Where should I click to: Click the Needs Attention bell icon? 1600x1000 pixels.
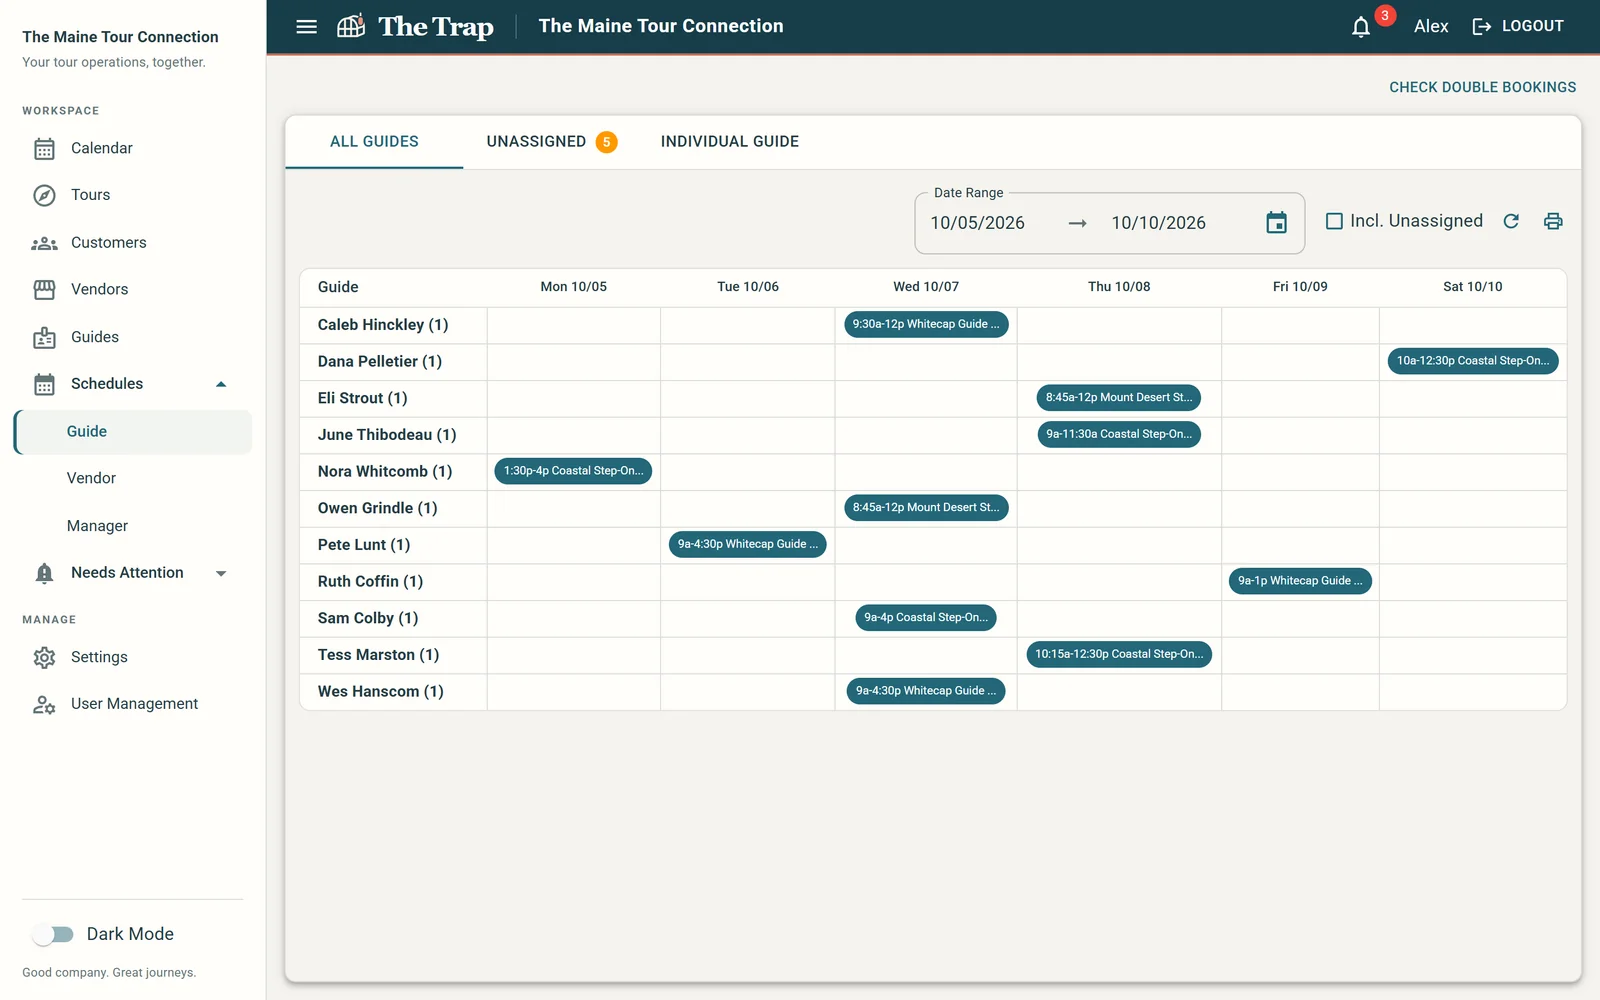(44, 573)
